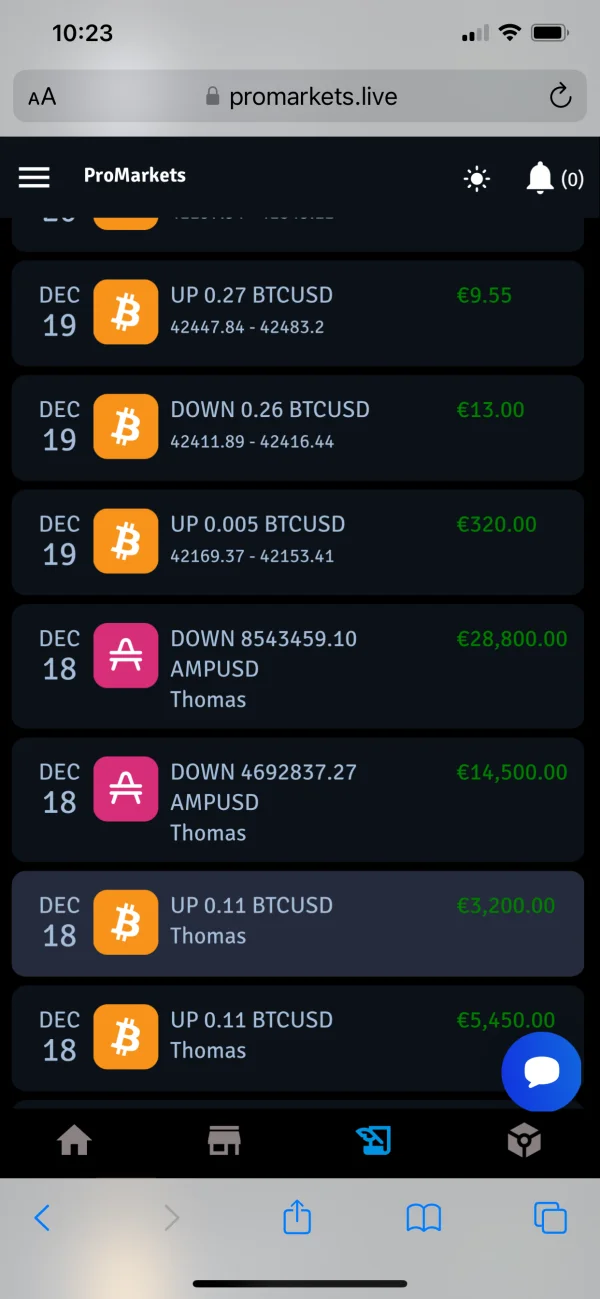Open DOWN 0.26 BTCUSD trade entry

point(297,425)
